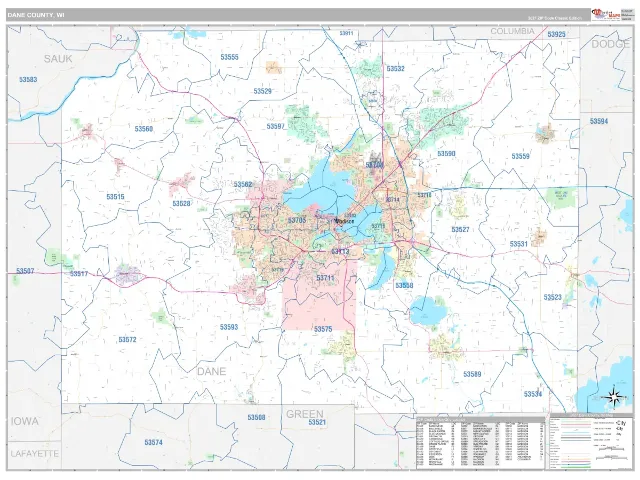Click ZIP code 53583 label
Screen dimensions: 640x480
(x=28, y=80)
